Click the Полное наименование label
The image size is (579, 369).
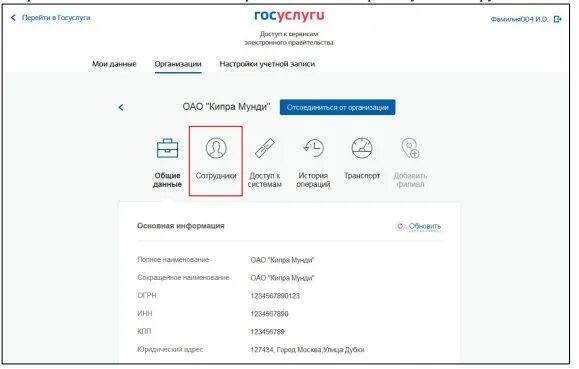(173, 260)
